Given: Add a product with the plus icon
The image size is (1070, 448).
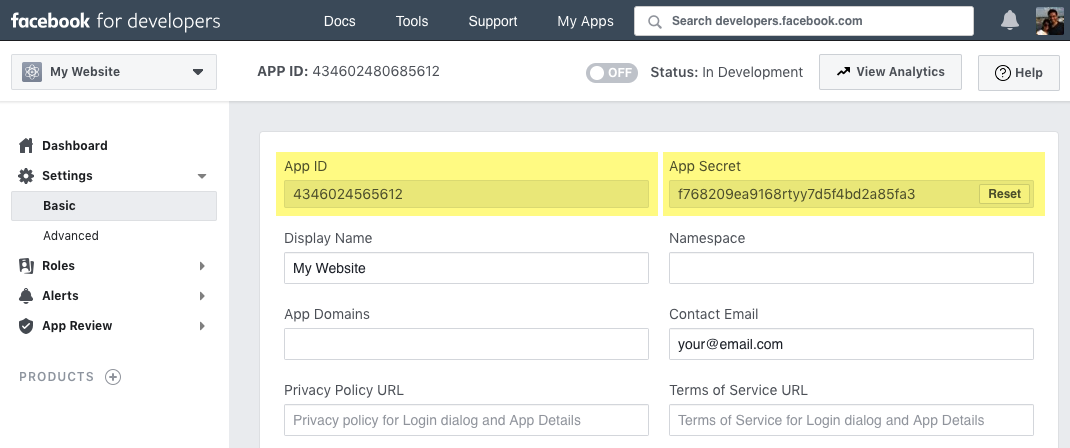Looking at the screenshot, I should pos(113,376).
